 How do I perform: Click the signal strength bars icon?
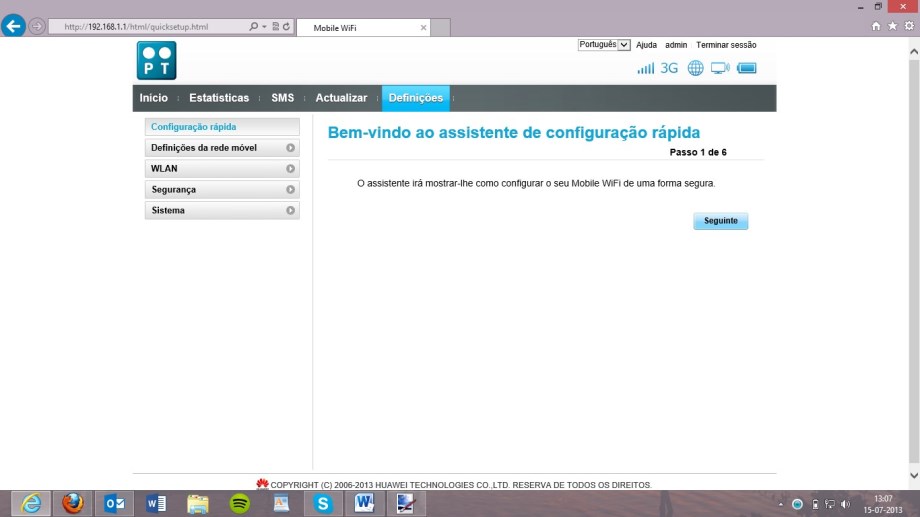click(645, 68)
